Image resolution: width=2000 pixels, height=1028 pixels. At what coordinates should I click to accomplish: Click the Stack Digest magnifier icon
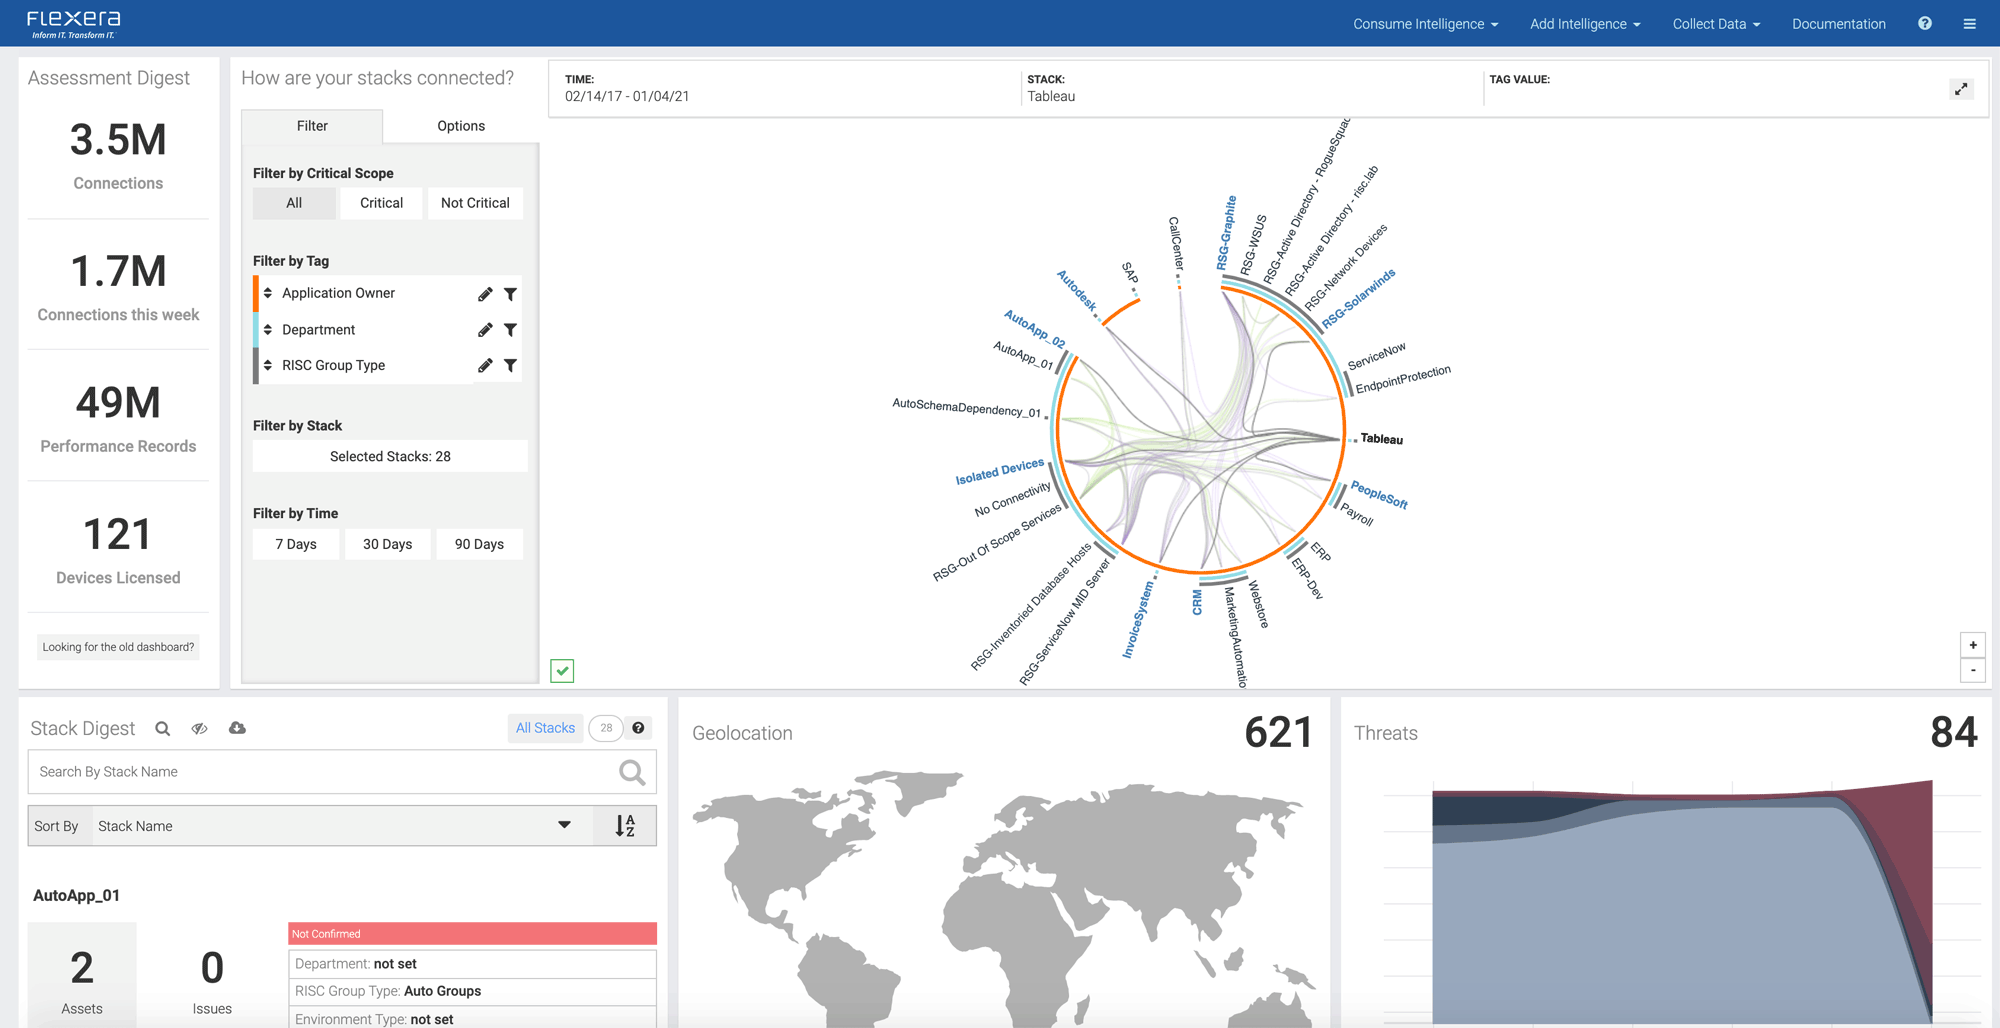coord(163,729)
